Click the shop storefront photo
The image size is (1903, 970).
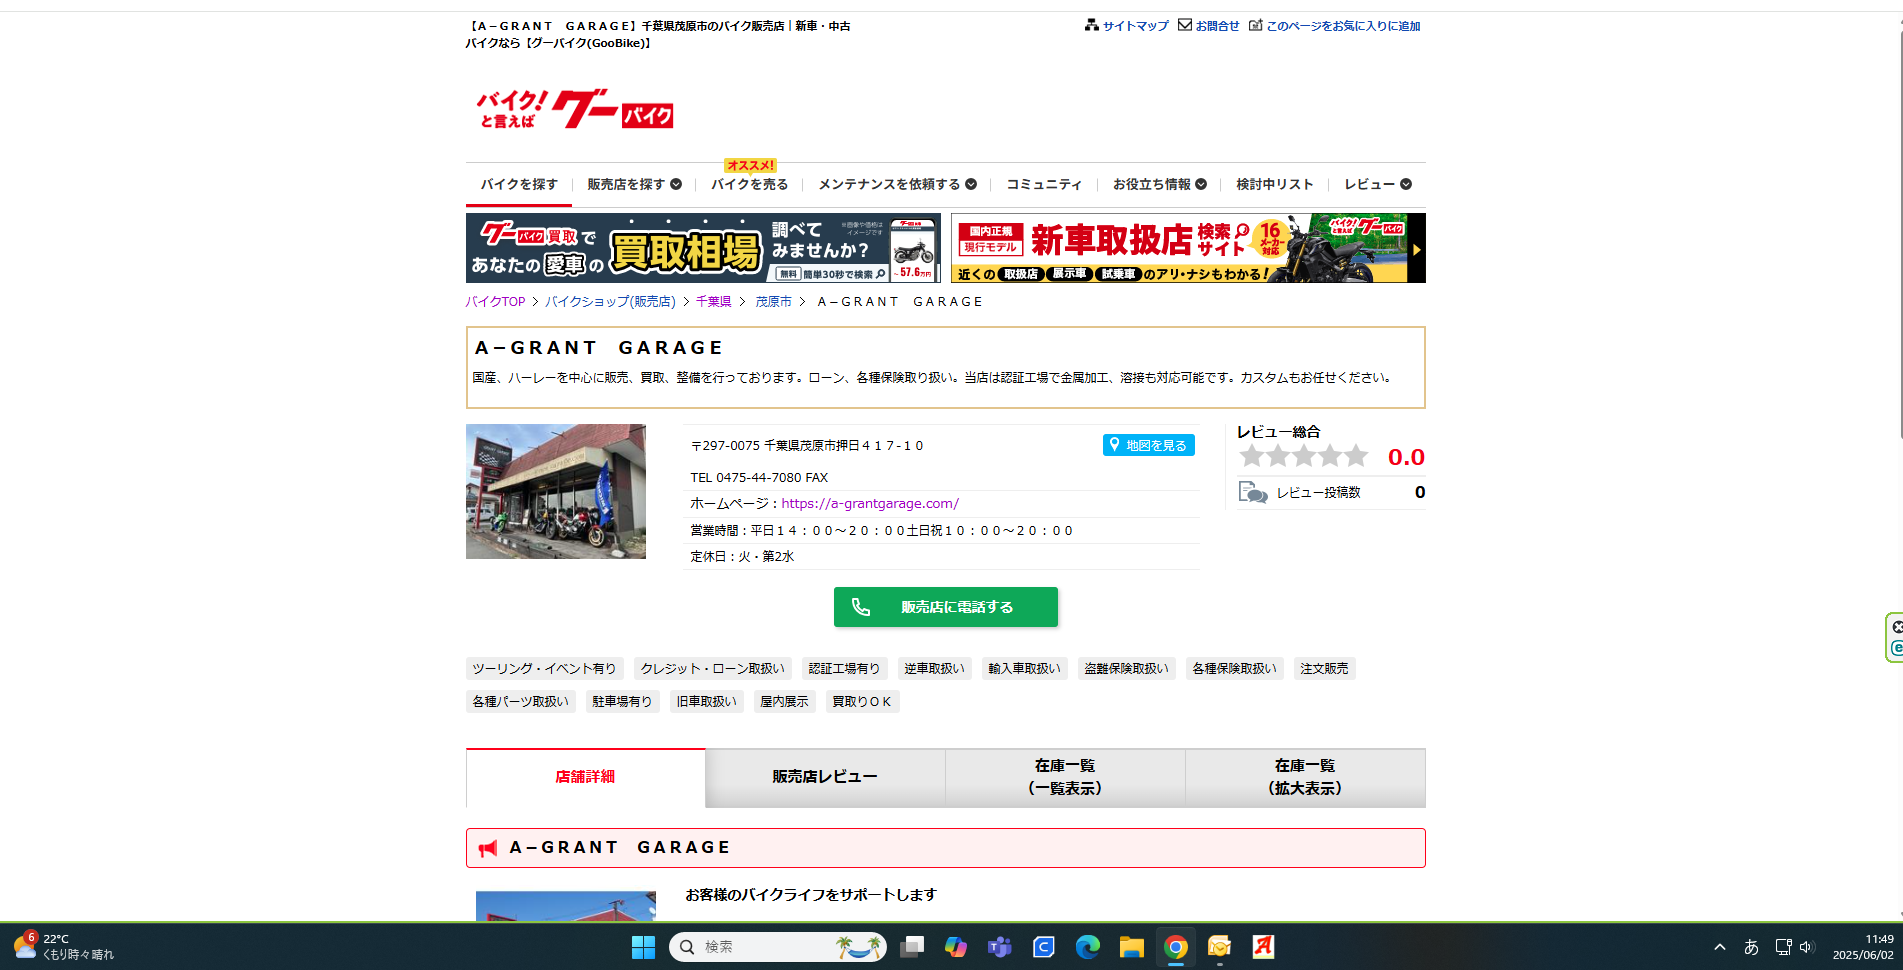click(x=556, y=491)
